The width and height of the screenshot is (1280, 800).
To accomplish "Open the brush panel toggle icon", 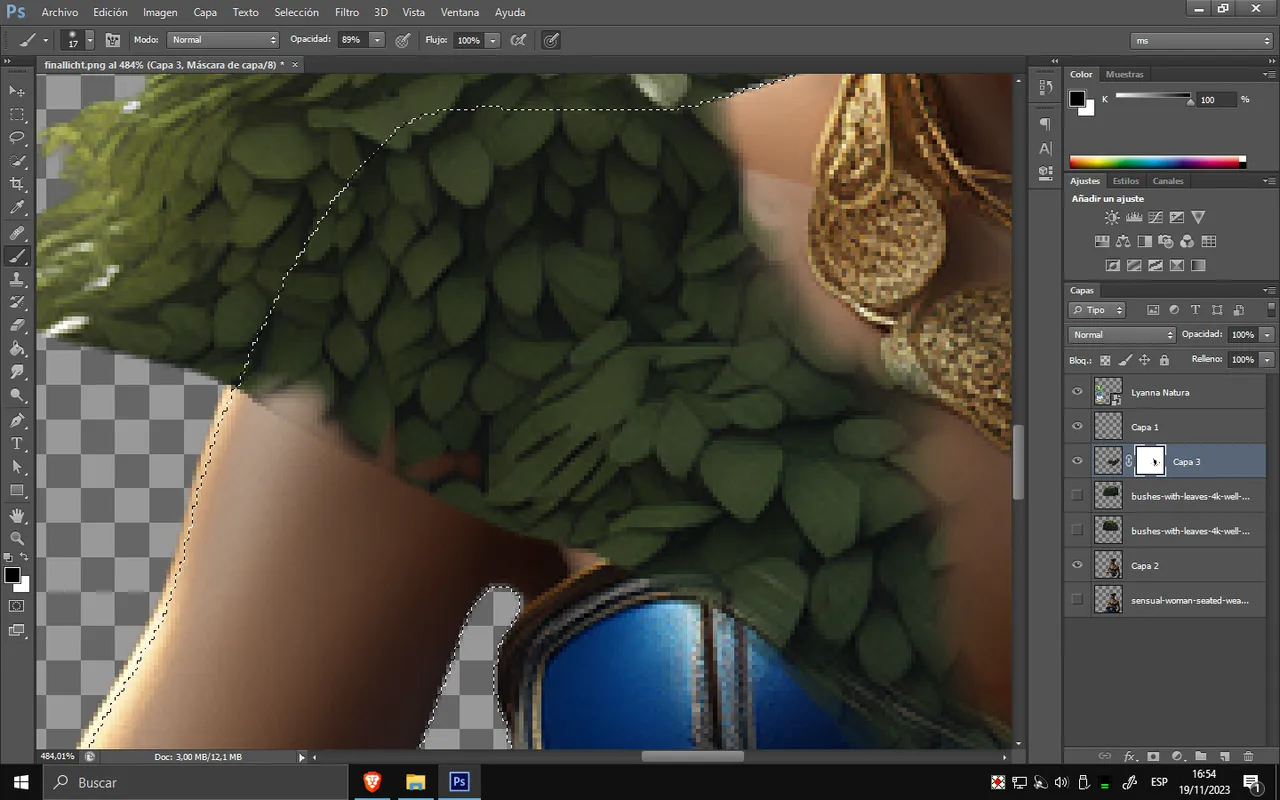I will [113, 40].
